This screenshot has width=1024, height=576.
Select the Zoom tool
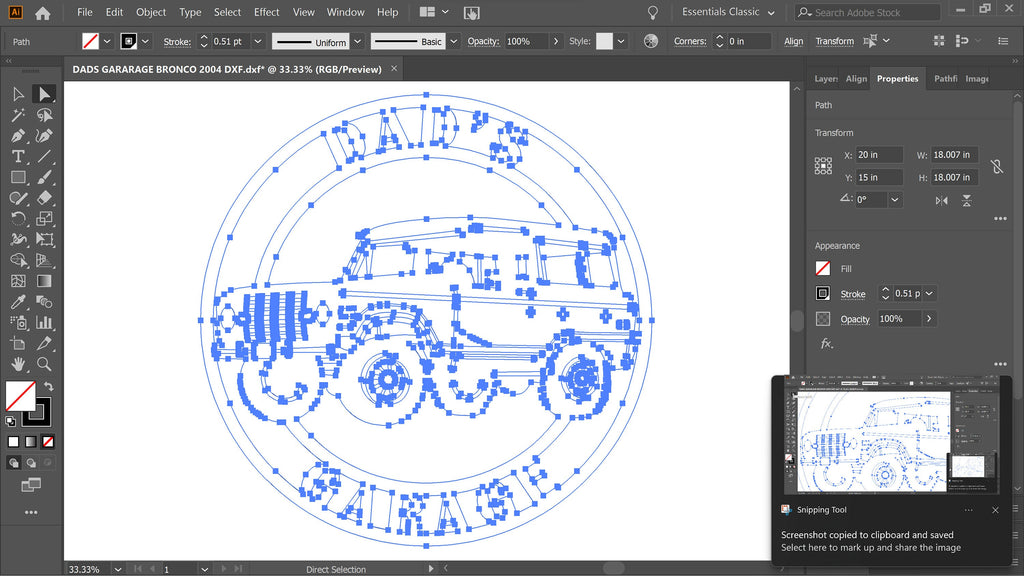(44, 364)
